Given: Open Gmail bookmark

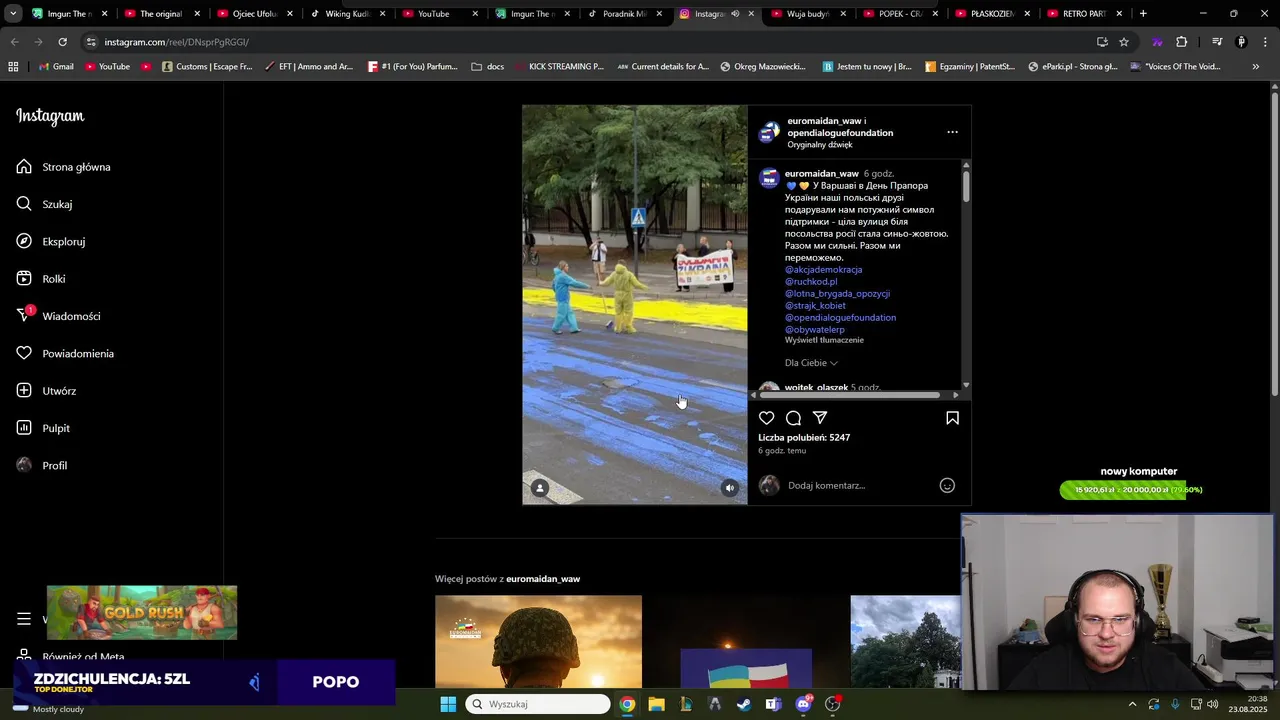Looking at the screenshot, I should click(56, 67).
